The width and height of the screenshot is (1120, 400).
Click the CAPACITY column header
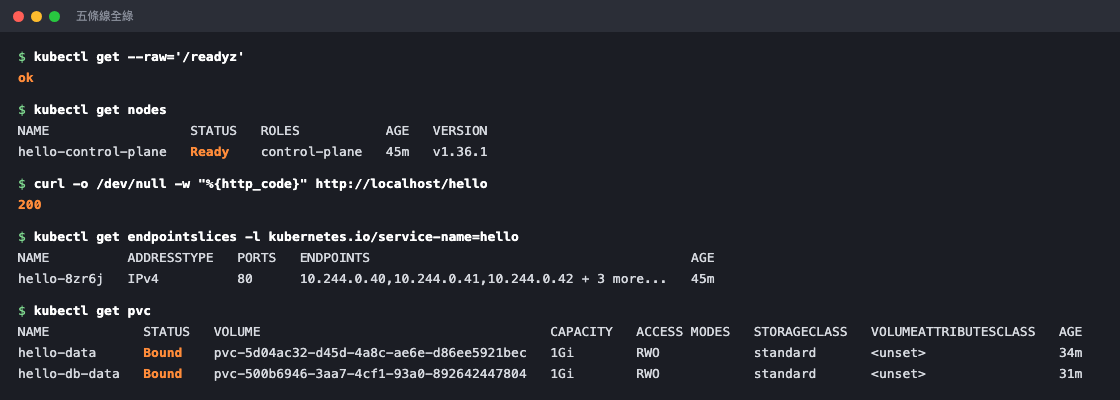click(x=581, y=331)
